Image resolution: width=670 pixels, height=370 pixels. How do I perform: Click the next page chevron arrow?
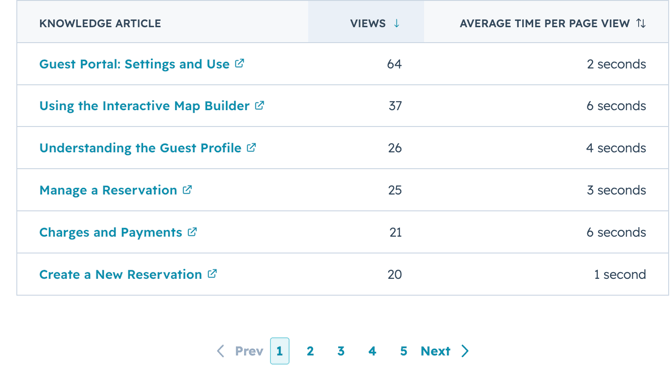tap(465, 351)
